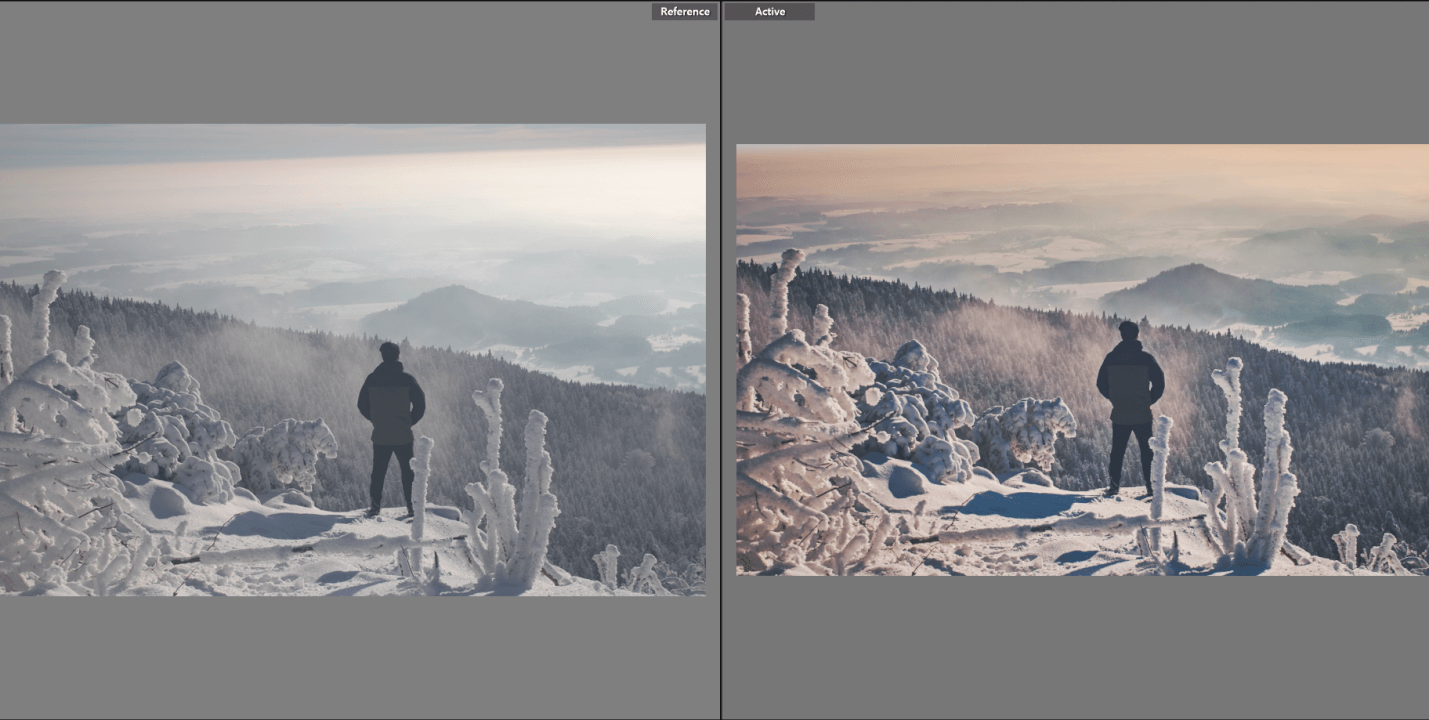
Task: Click the Active label
Action: (x=769, y=12)
